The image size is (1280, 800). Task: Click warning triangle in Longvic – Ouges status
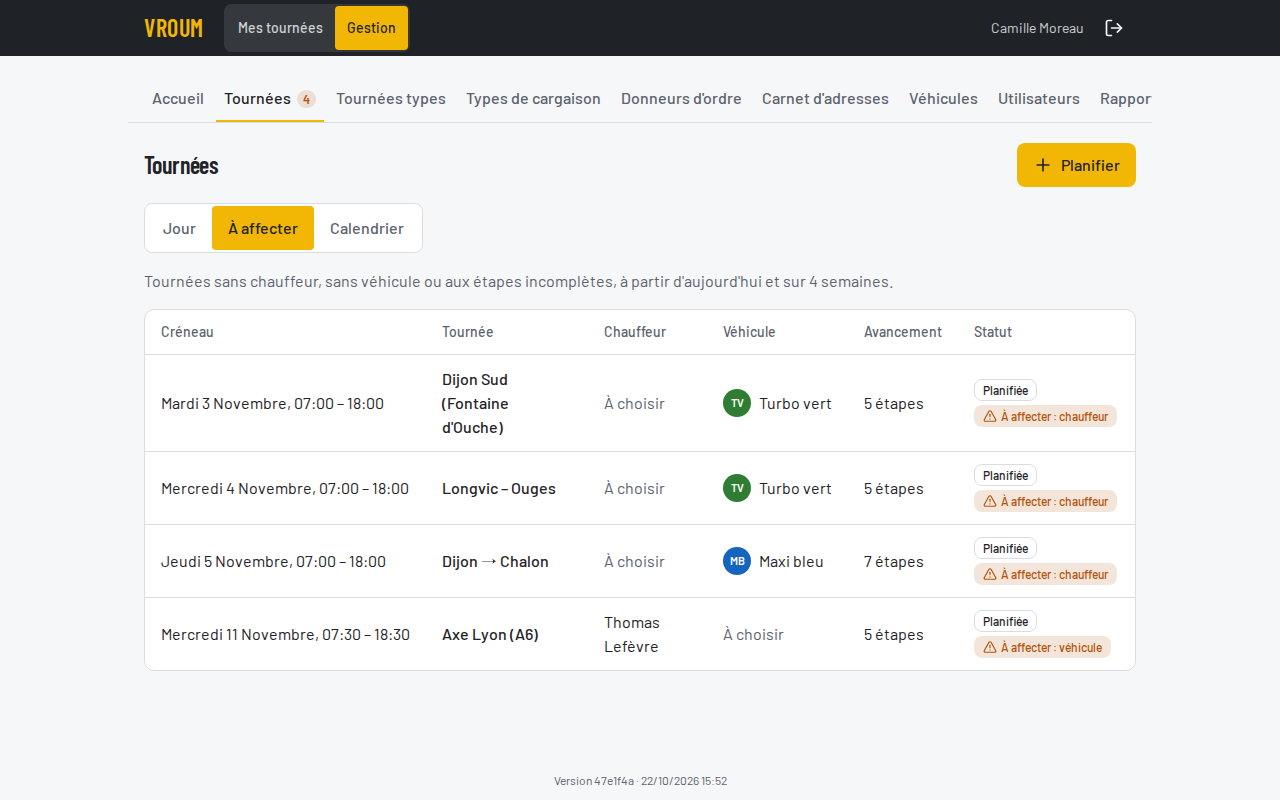(x=990, y=501)
